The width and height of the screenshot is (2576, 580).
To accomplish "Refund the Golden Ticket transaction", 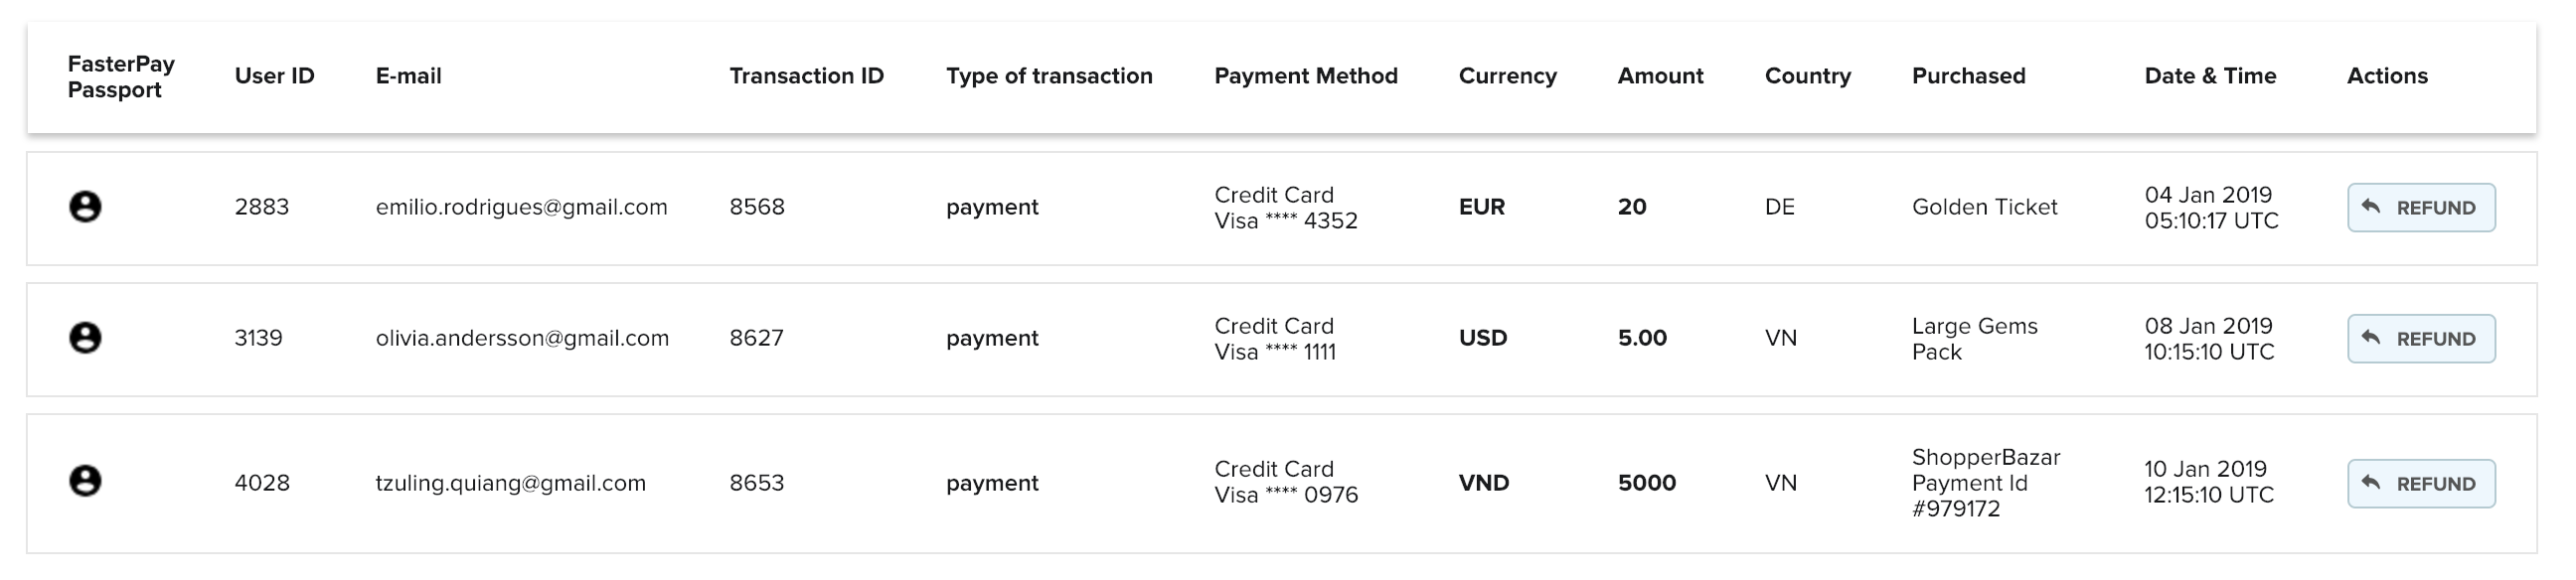I will click(2421, 208).
